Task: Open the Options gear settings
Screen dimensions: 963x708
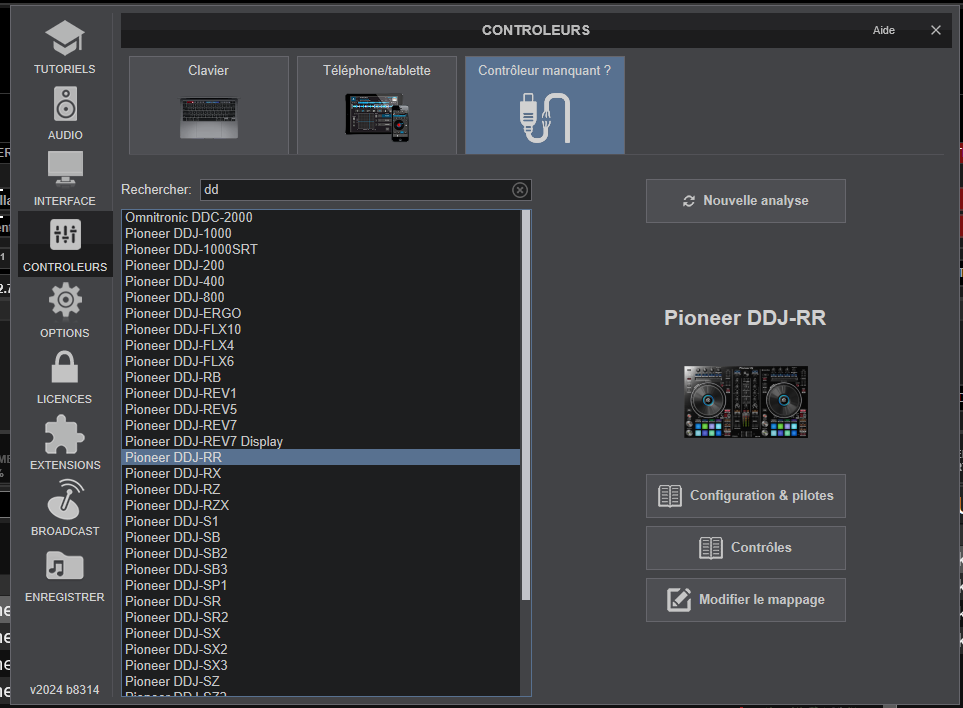Action: pyautogui.click(x=64, y=311)
